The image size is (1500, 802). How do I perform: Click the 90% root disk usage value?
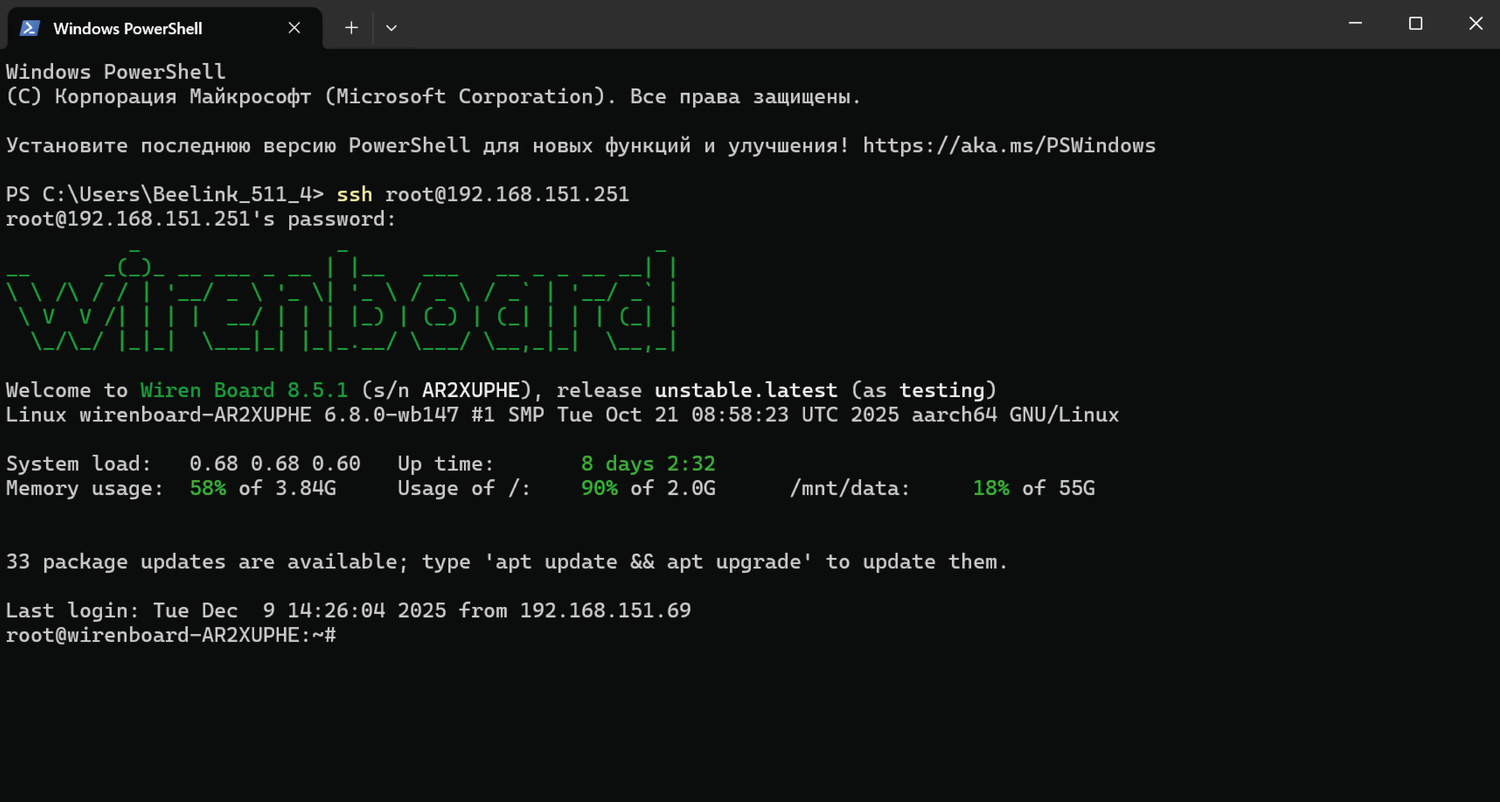[x=599, y=488]
